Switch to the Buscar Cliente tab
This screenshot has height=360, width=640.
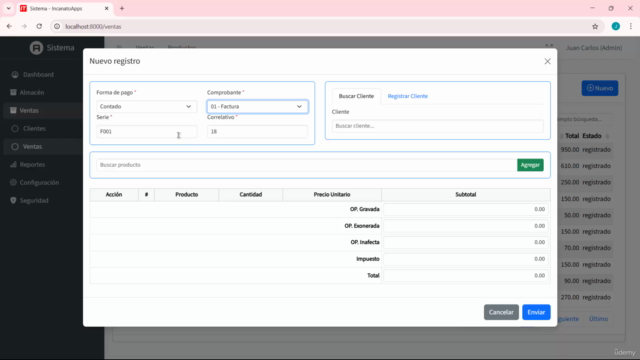pyautogui.click(x=356, y=96)
